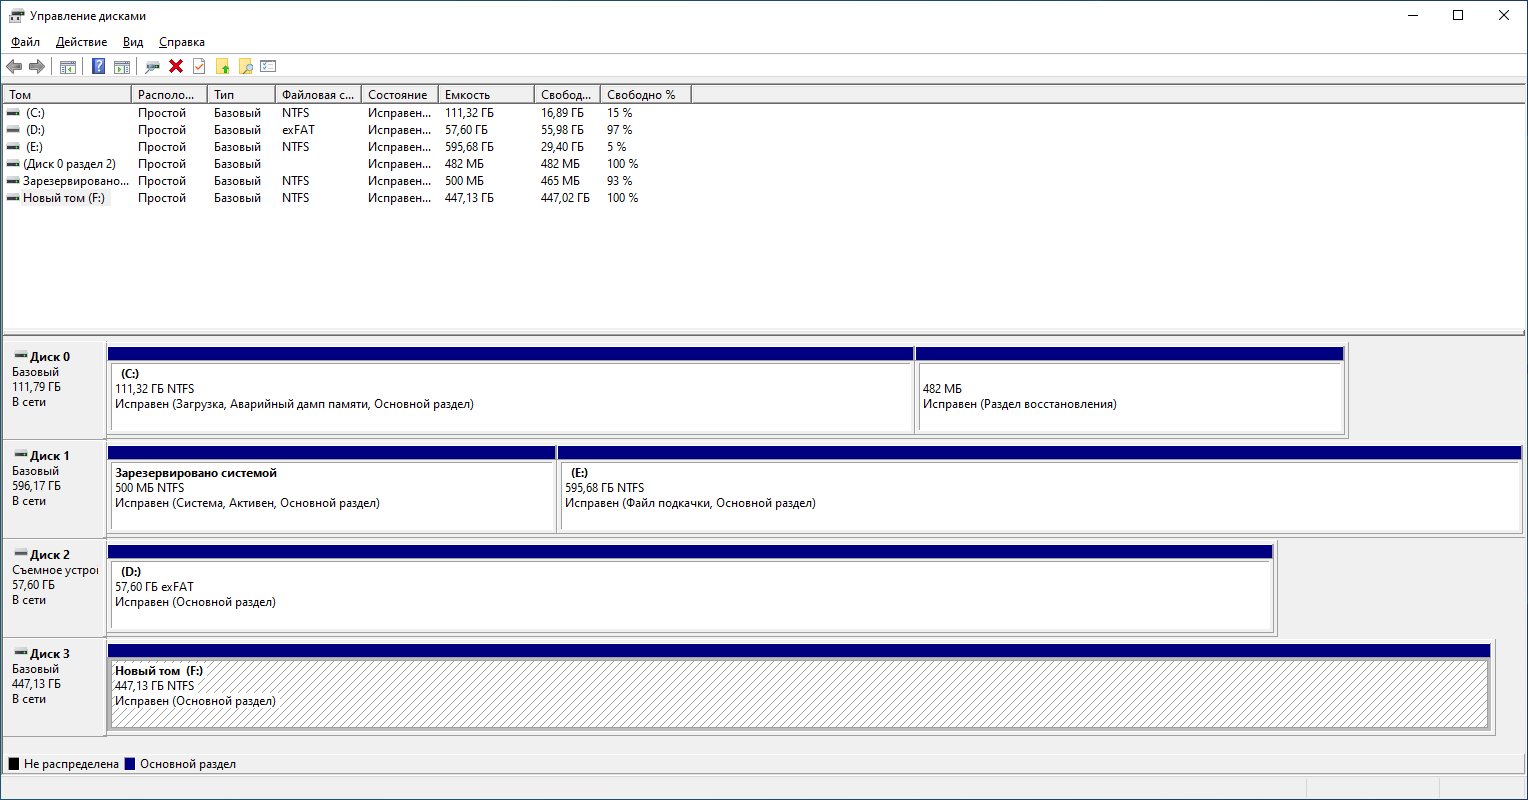Image resolution: width=1528 pixels, height=800 pixels.
Task: Open the Действие menu
Action: pos(82,42)
